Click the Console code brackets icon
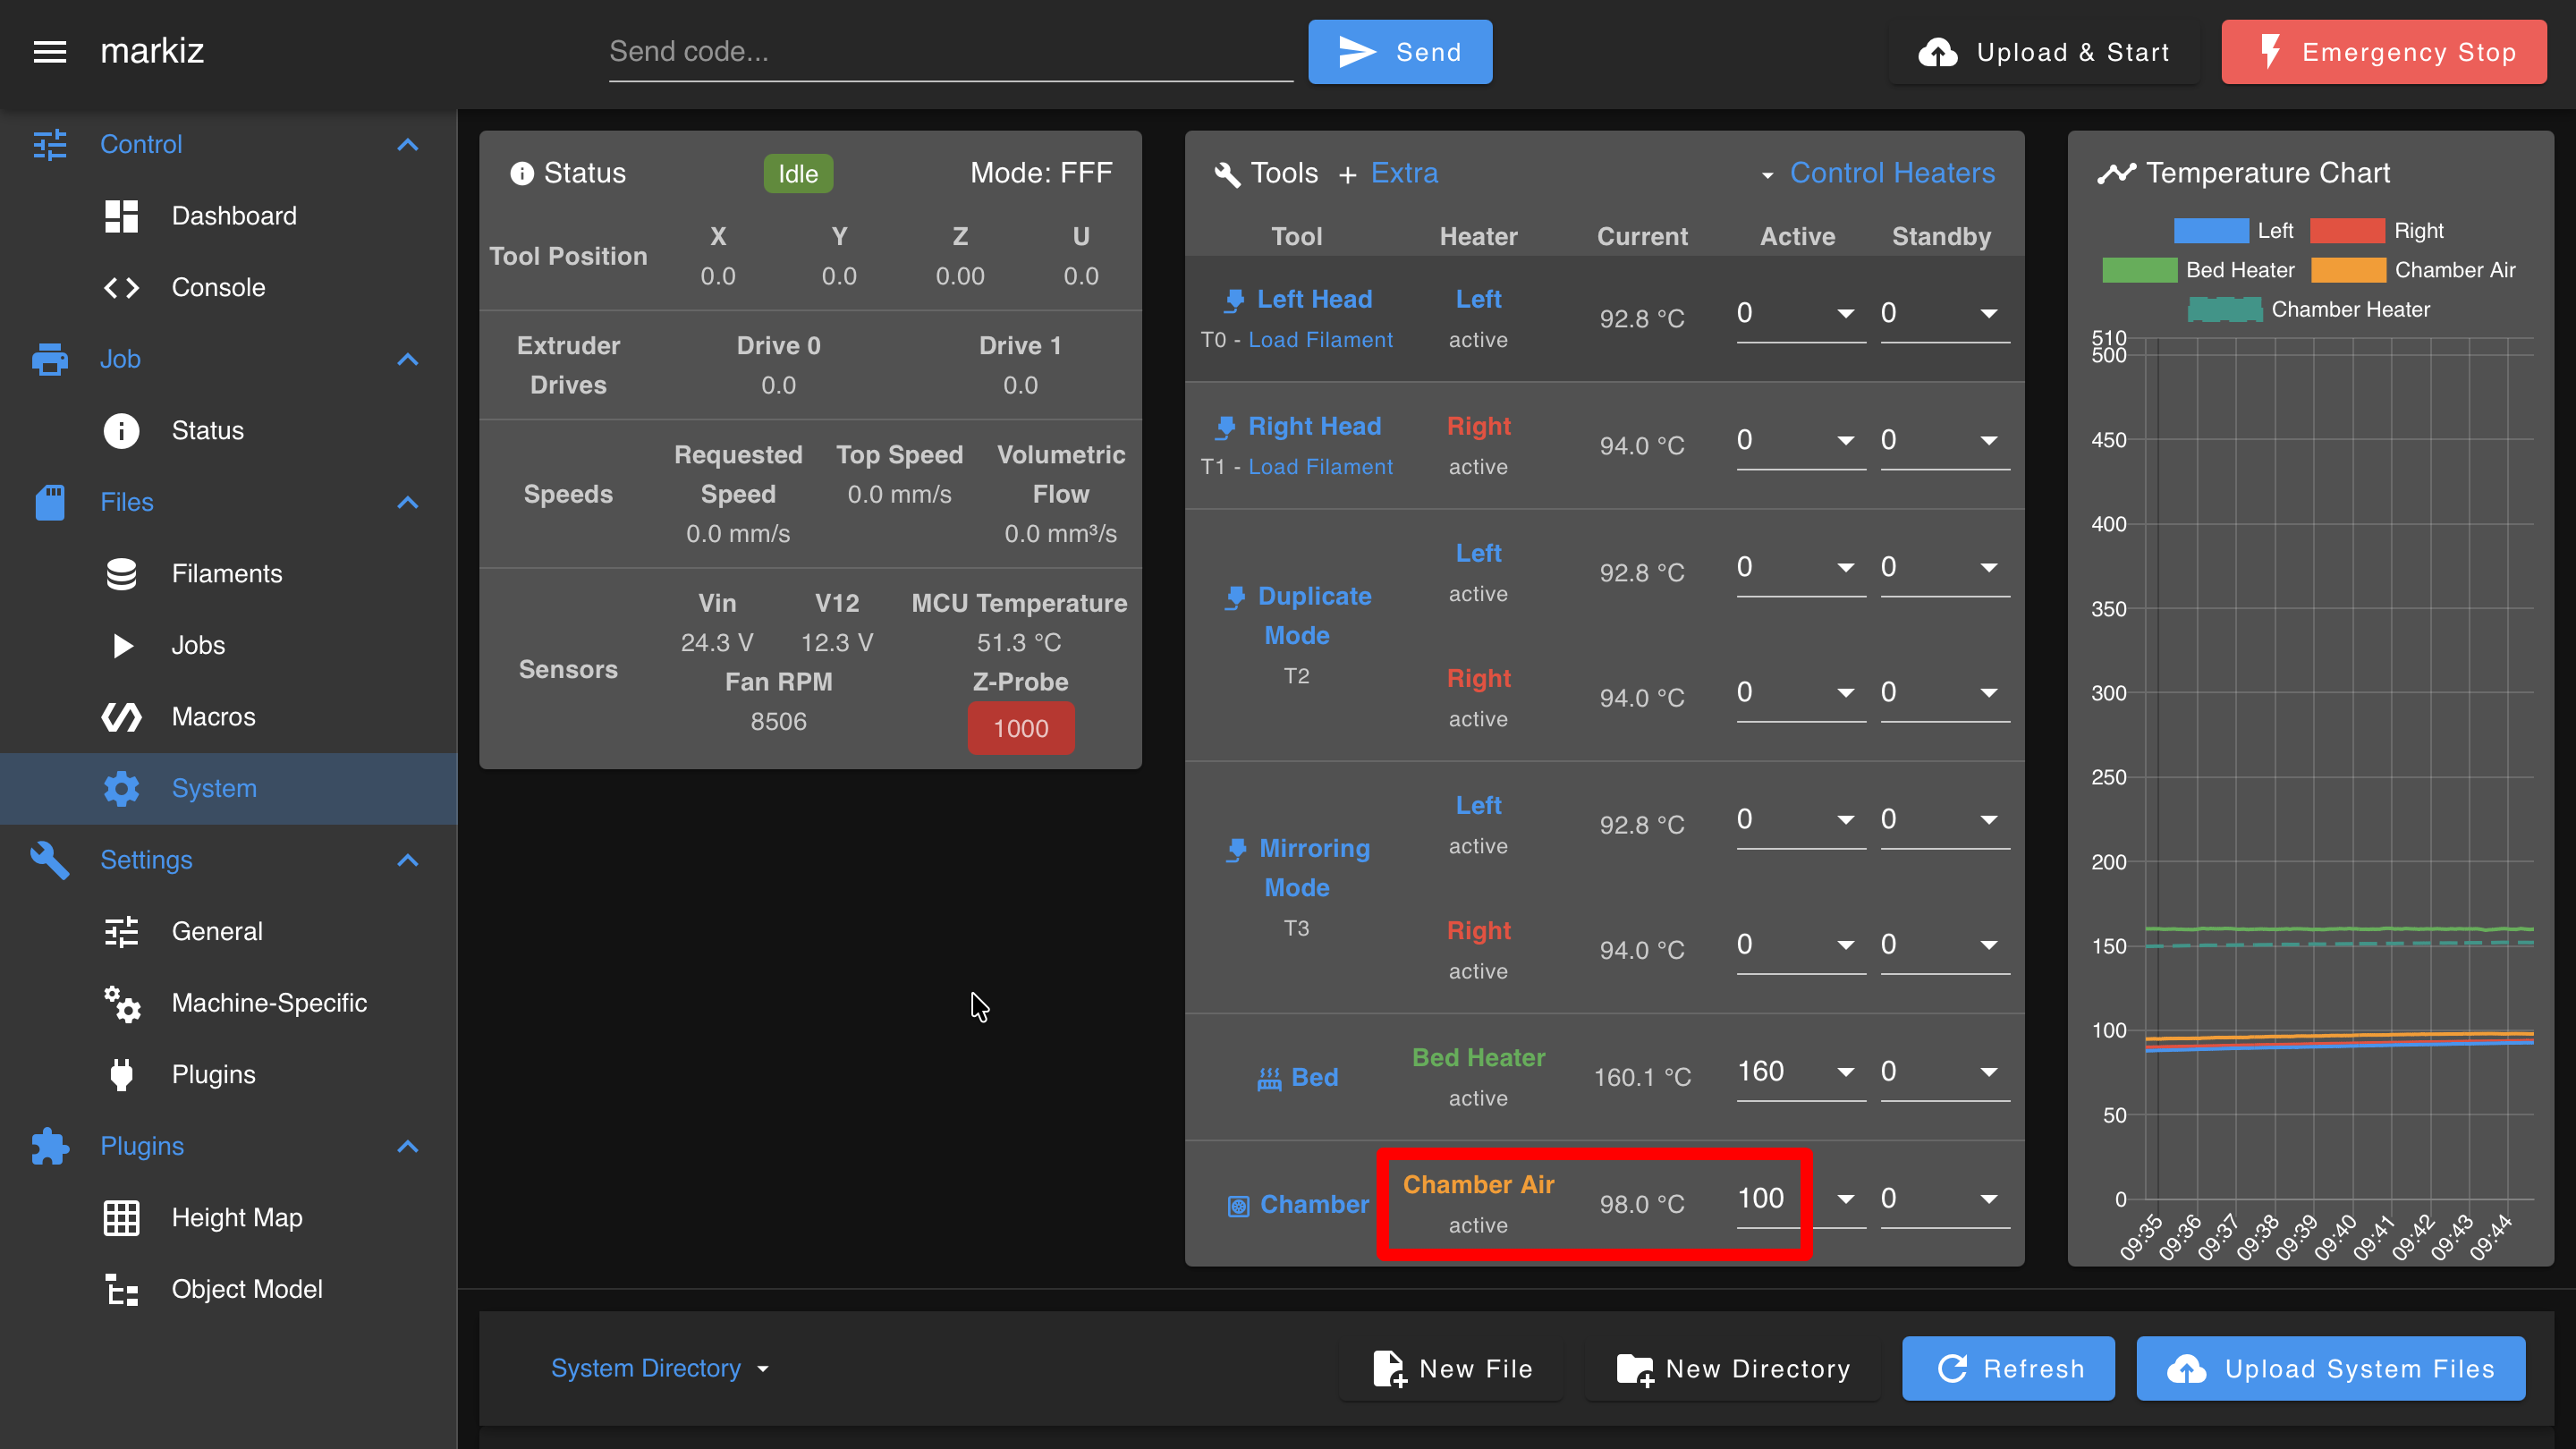 [x=121, y=288]
